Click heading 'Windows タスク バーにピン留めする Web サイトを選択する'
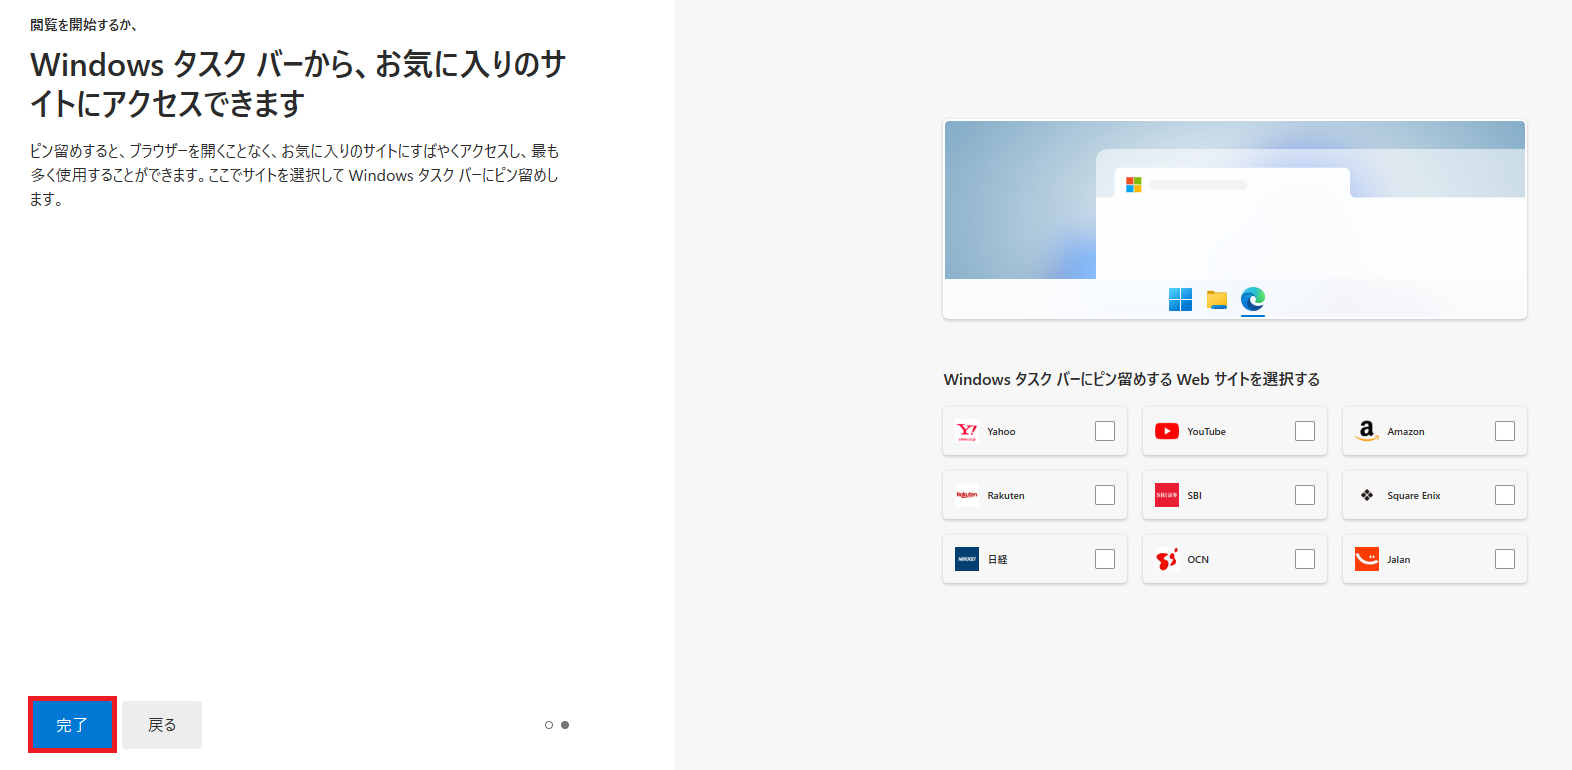The width and height of the screenshot is (1572, 770). coord(1132,379)
